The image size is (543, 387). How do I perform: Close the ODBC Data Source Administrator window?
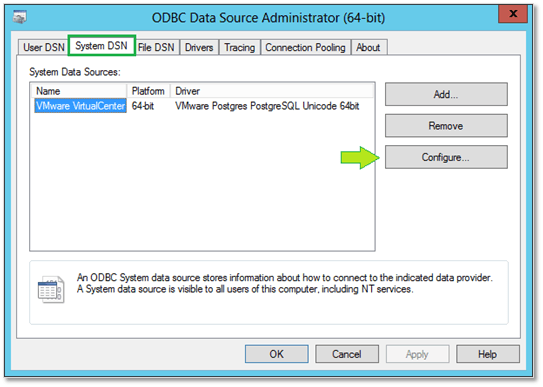[x=513, y=14]
